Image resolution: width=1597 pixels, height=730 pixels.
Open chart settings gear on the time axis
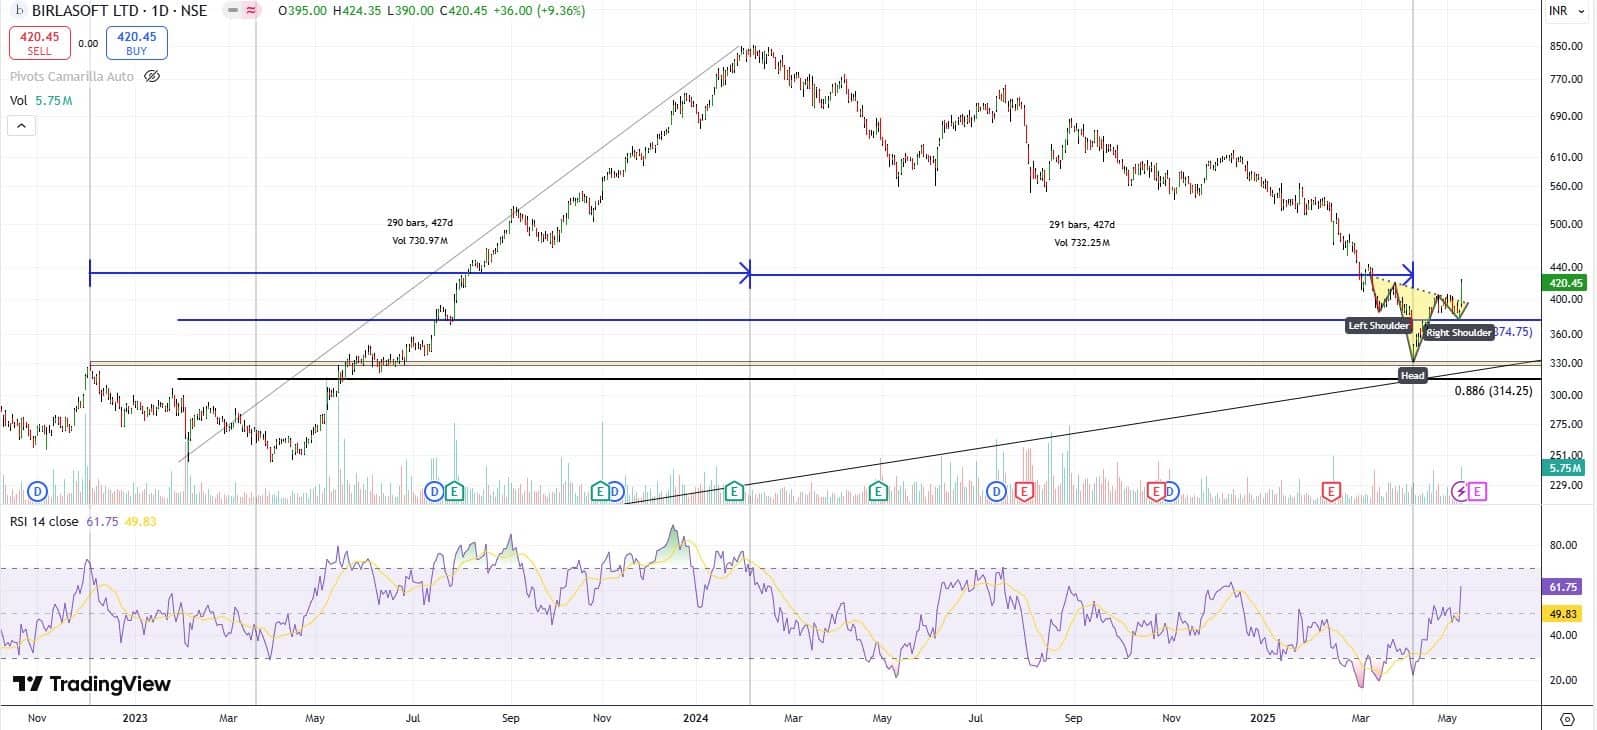coord(1567,719)
